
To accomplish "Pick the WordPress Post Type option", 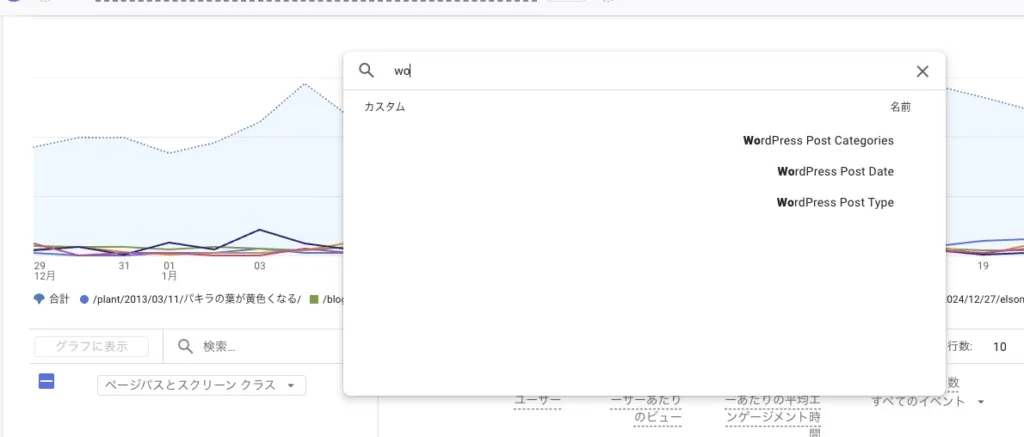I will pos(835,203).
